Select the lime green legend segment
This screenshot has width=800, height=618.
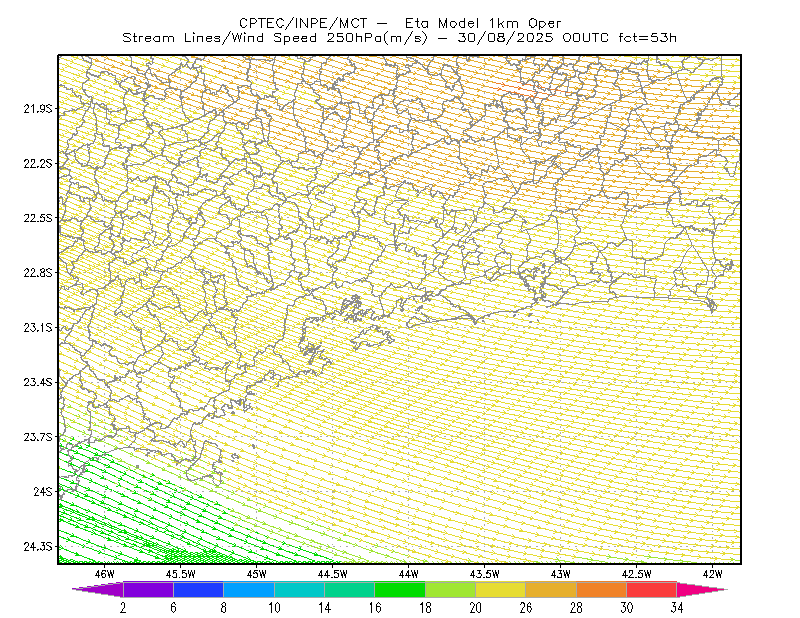[451, 589]
